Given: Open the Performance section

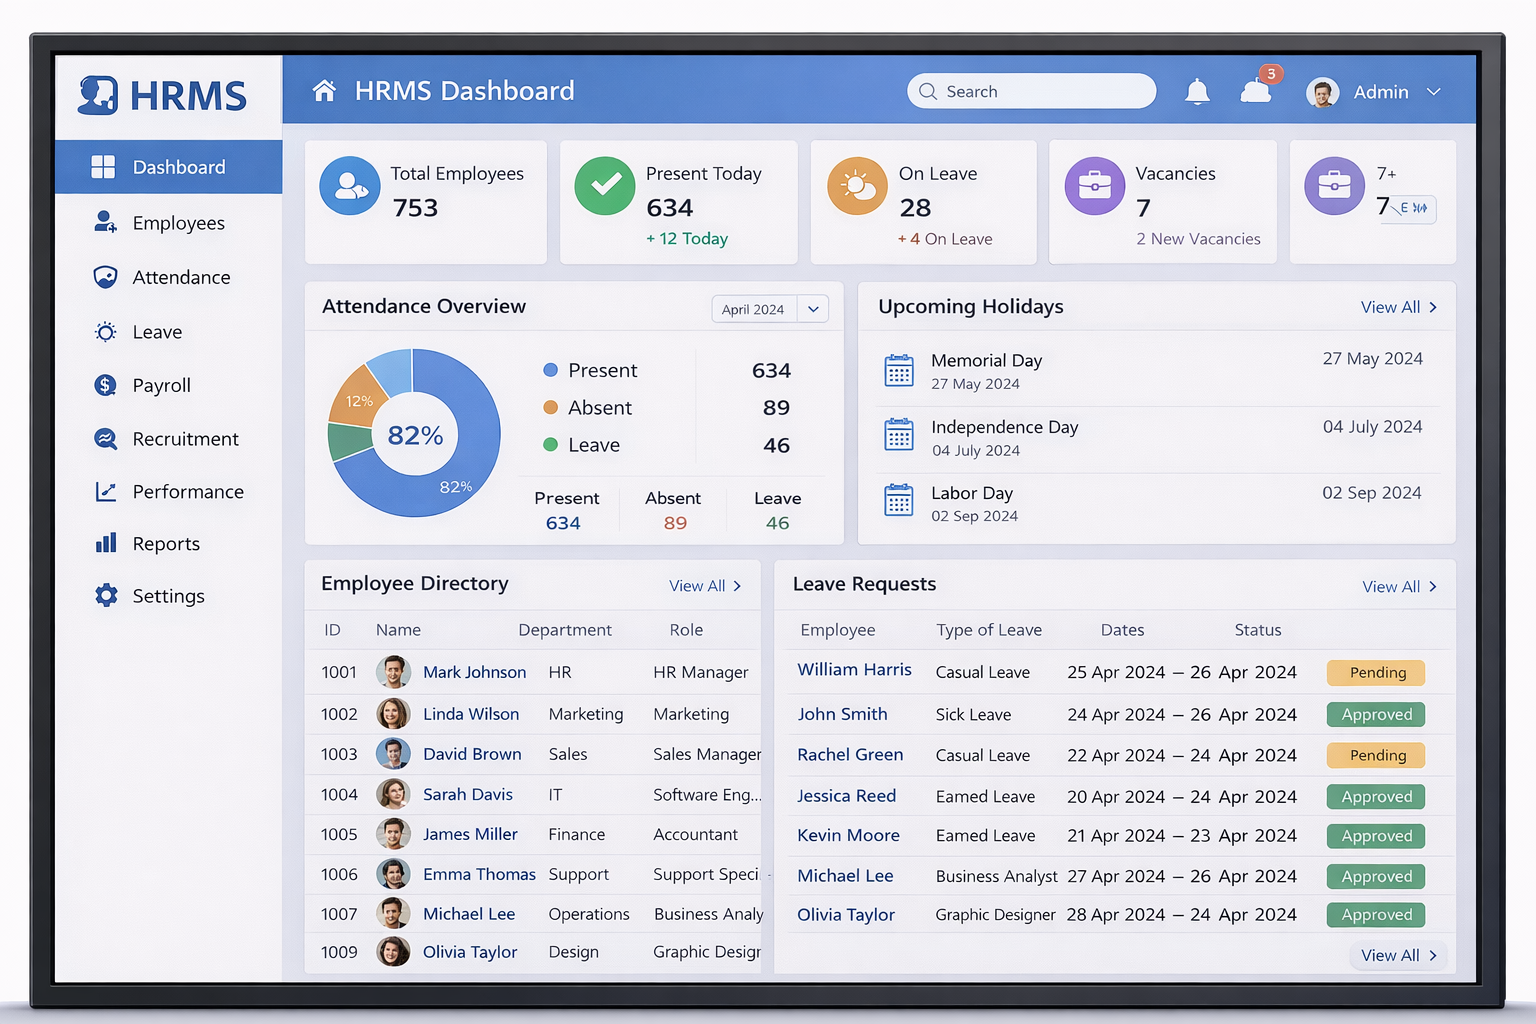Looking at the screenshot, I should [188, 491].
